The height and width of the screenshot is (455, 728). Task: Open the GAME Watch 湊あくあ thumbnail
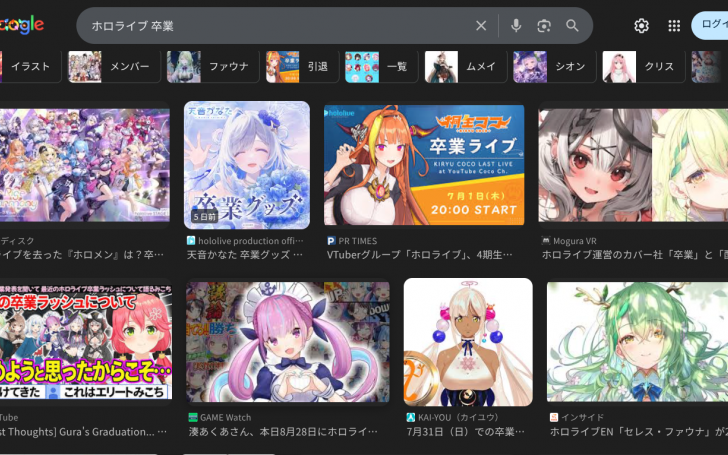tap(288, 341)
